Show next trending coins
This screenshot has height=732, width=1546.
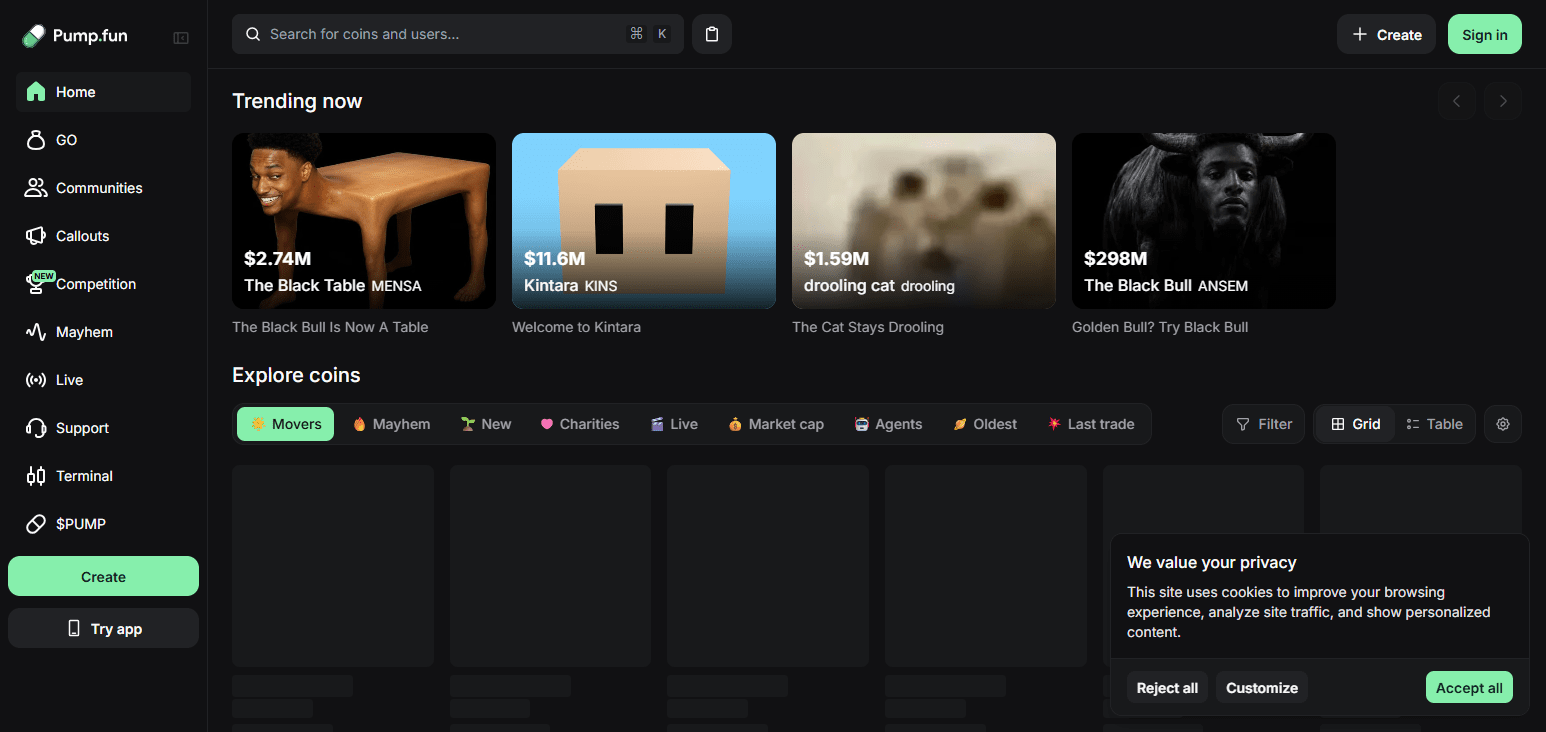tap(1503, 101)
